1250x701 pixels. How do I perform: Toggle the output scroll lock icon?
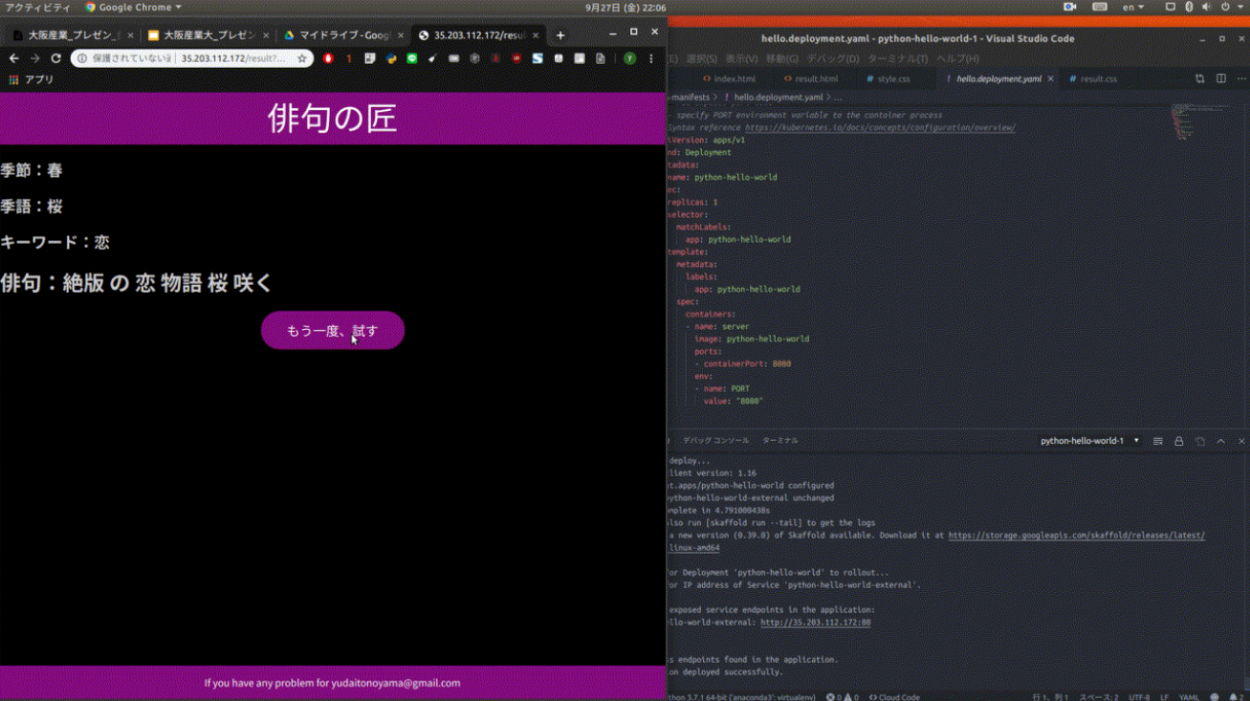(1179, 441)
